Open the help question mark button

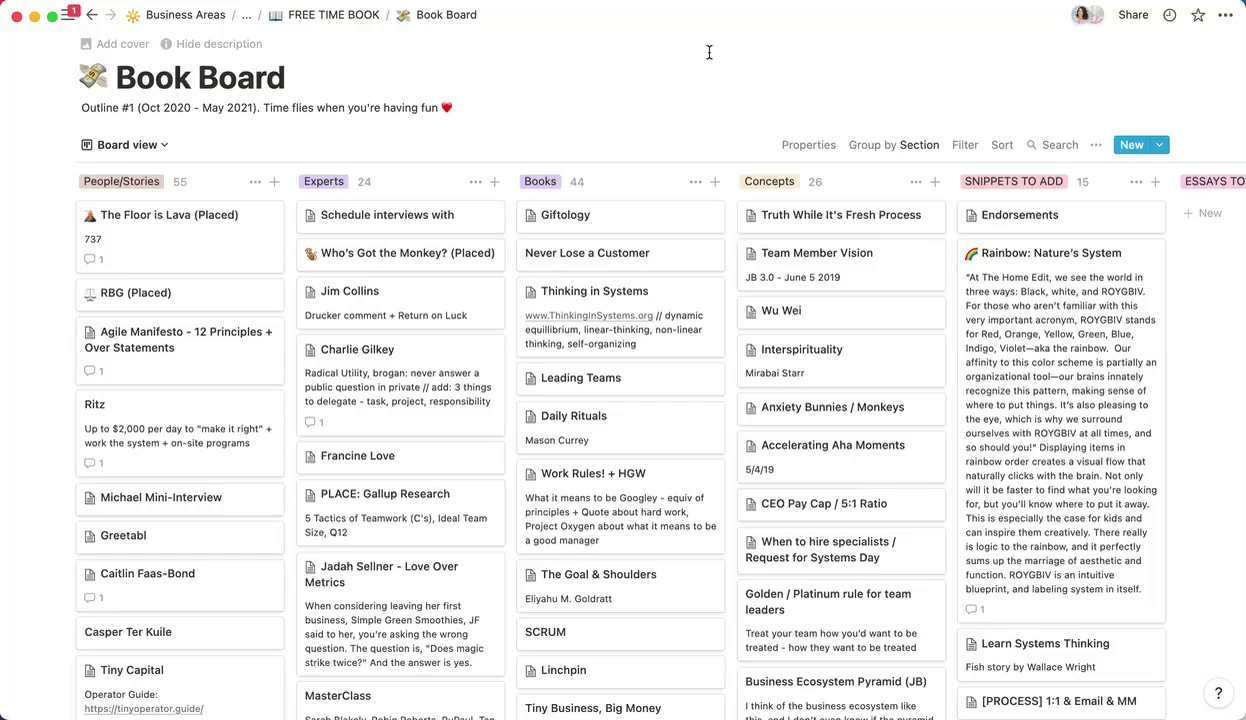click(x=1218, y=692)
